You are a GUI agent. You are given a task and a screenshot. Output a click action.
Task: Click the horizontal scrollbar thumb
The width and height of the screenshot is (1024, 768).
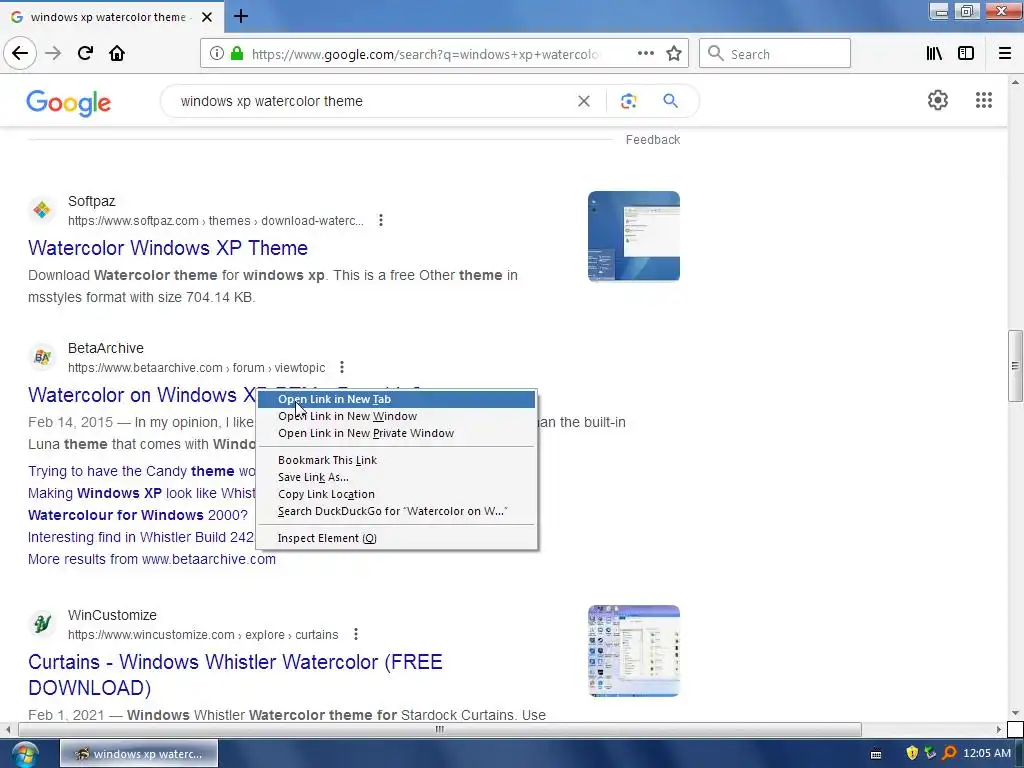click(x=440, y=729)
